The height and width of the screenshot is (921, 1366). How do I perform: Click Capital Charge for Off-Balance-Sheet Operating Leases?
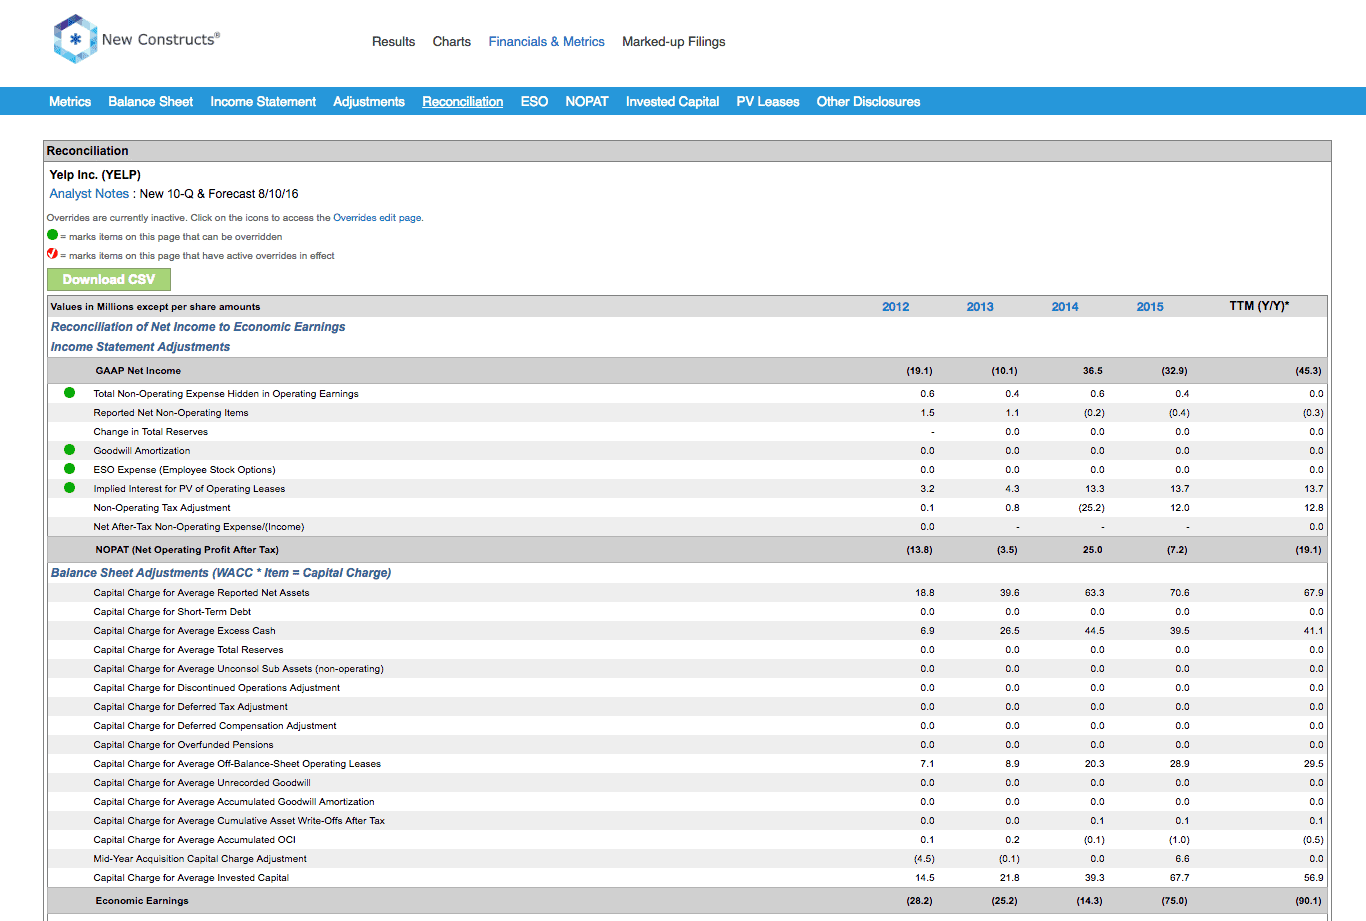(237, 764)
